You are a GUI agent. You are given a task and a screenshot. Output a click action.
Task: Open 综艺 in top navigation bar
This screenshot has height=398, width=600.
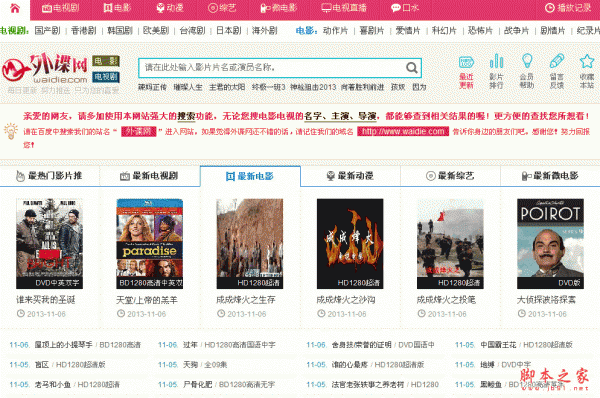pyautogui.click(x=222, y=8)
